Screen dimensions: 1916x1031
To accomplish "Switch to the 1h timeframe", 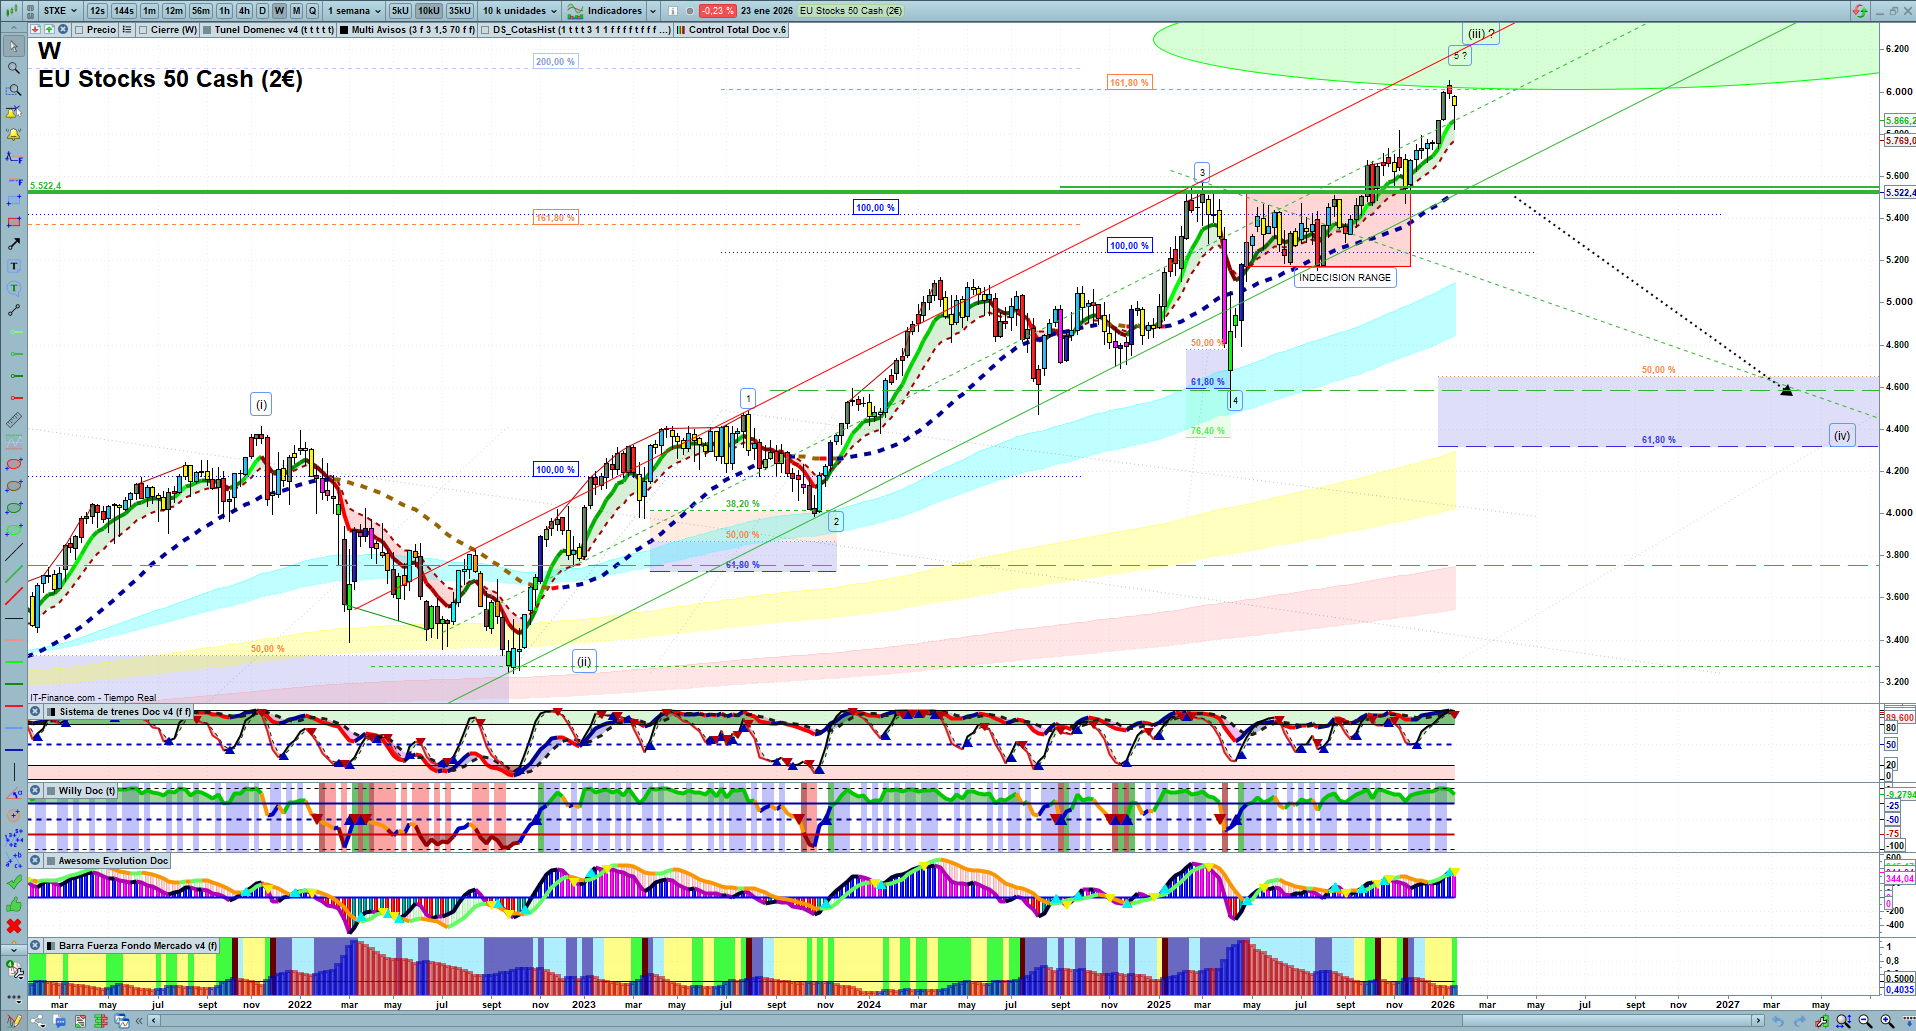I will 224,11.
